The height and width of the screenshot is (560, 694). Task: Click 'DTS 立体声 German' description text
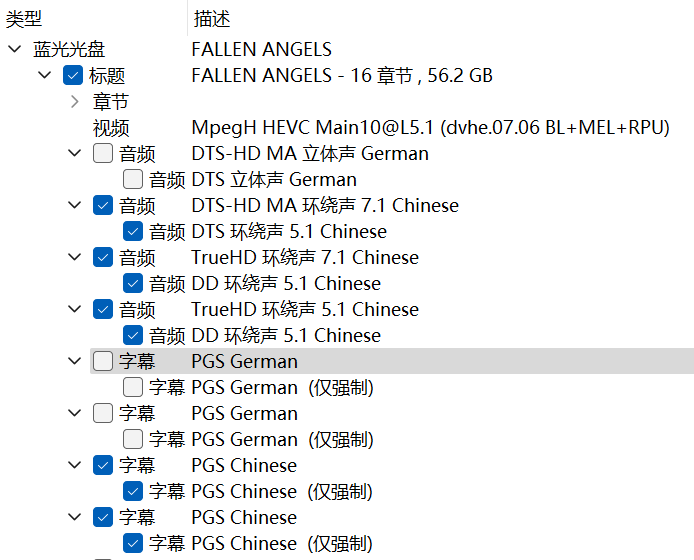(x=274, y=180)
